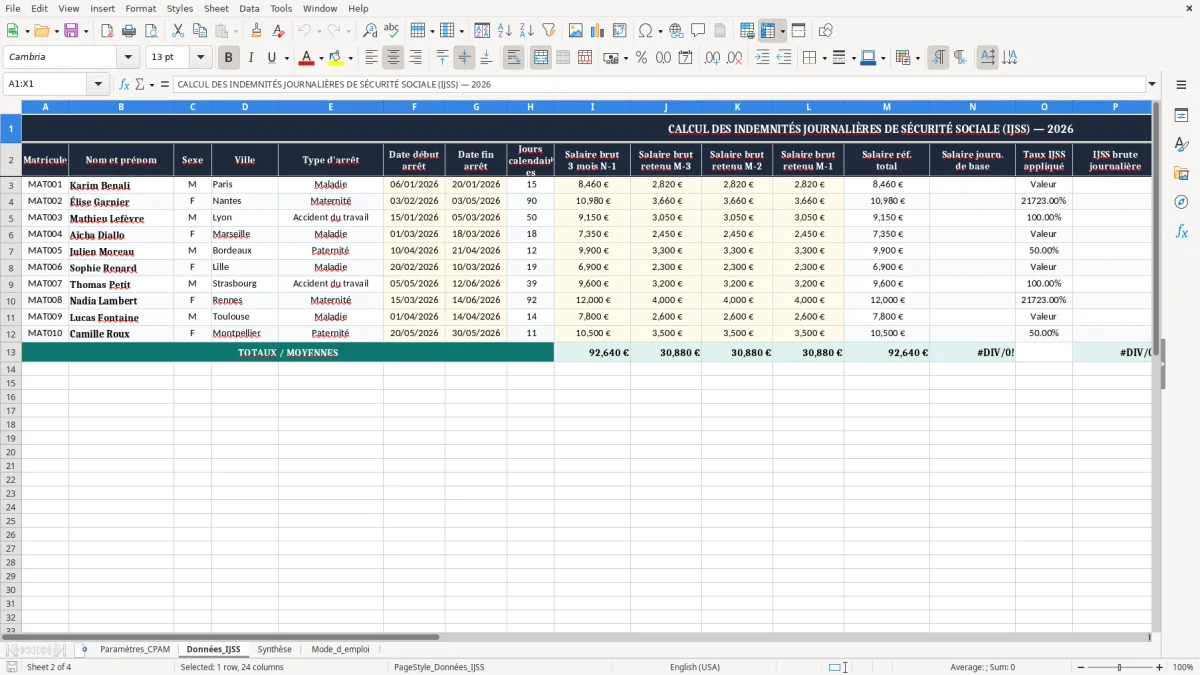The image size is (1200, 675).
Task: Expand the Font Color dropdown arrow
Action: click(x=321, y=58)
